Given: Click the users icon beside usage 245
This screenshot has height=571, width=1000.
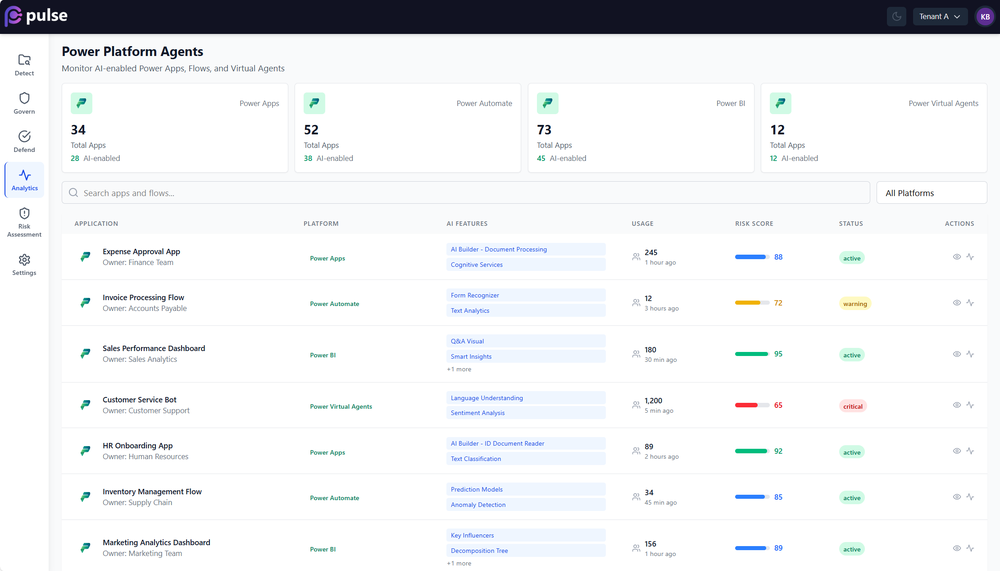Looking at the screenshot, I should (x=636, y=257).
